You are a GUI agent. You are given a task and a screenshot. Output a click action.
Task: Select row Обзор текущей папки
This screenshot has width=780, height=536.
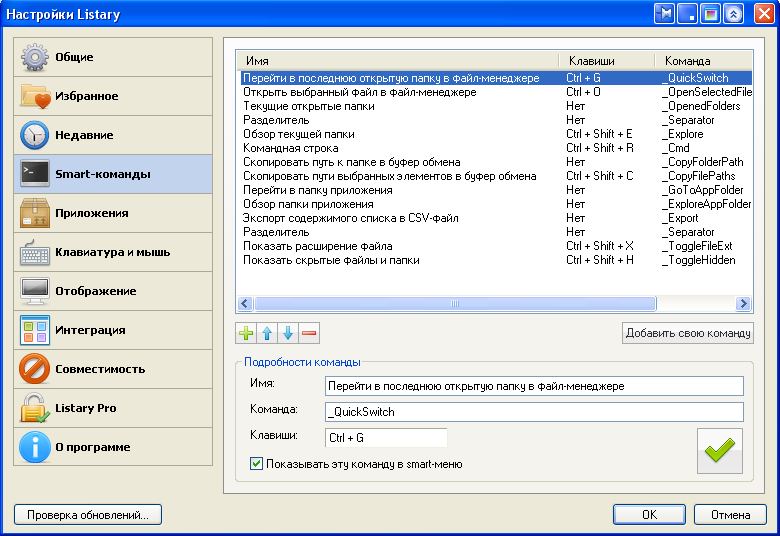[x=496, y=134]
